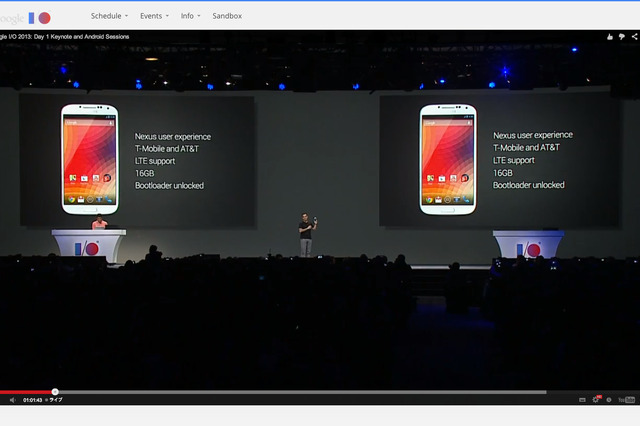Jump to live via the ライブ indicator

[54, 400]
